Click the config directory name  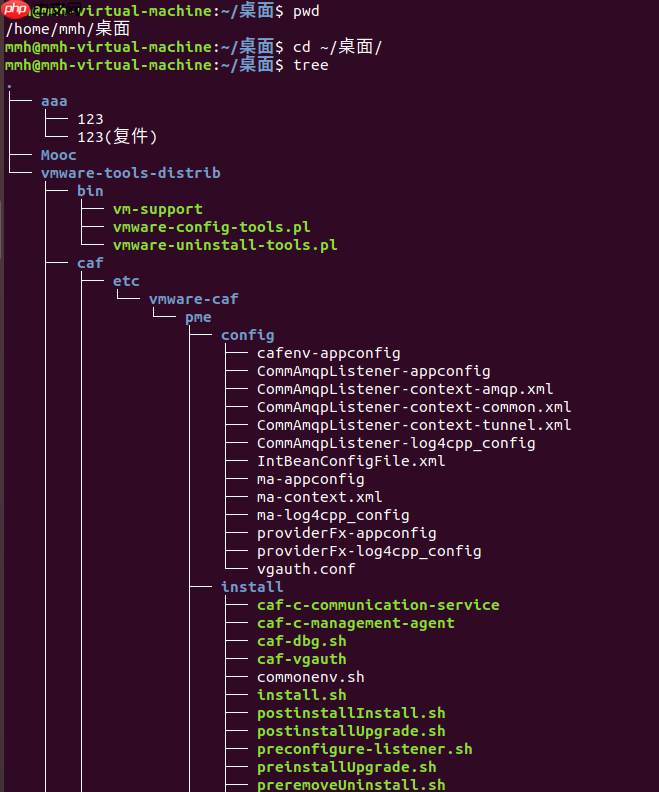click(247, 335)
